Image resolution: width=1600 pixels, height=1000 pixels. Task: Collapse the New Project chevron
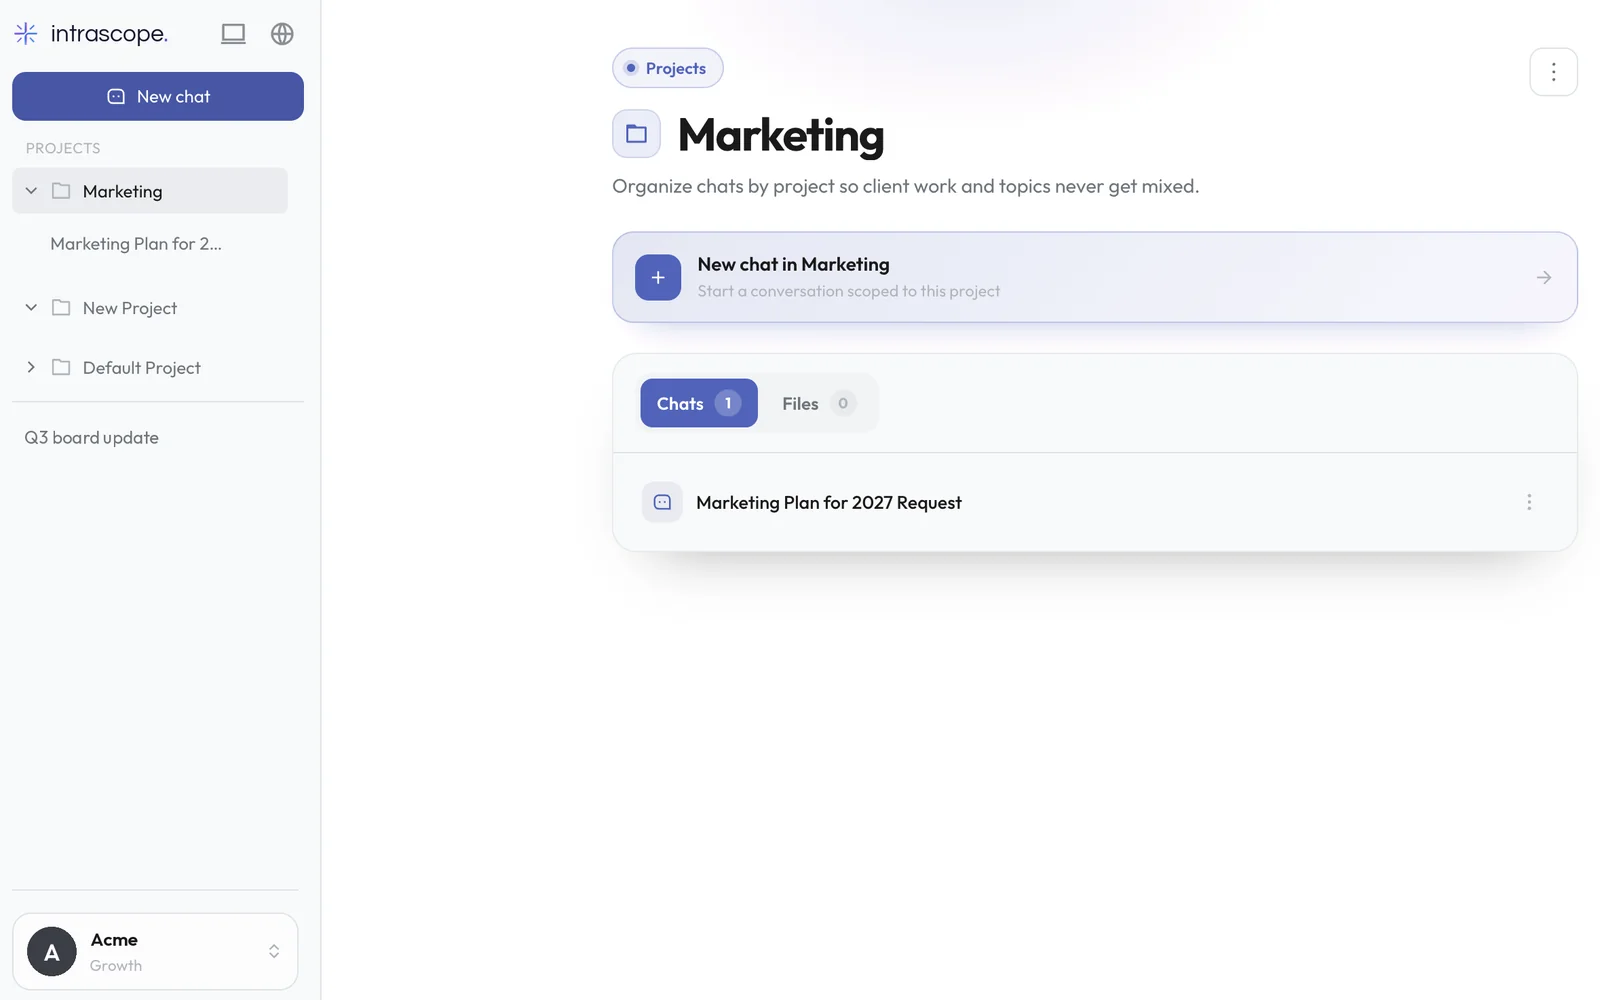coord(31,308)
